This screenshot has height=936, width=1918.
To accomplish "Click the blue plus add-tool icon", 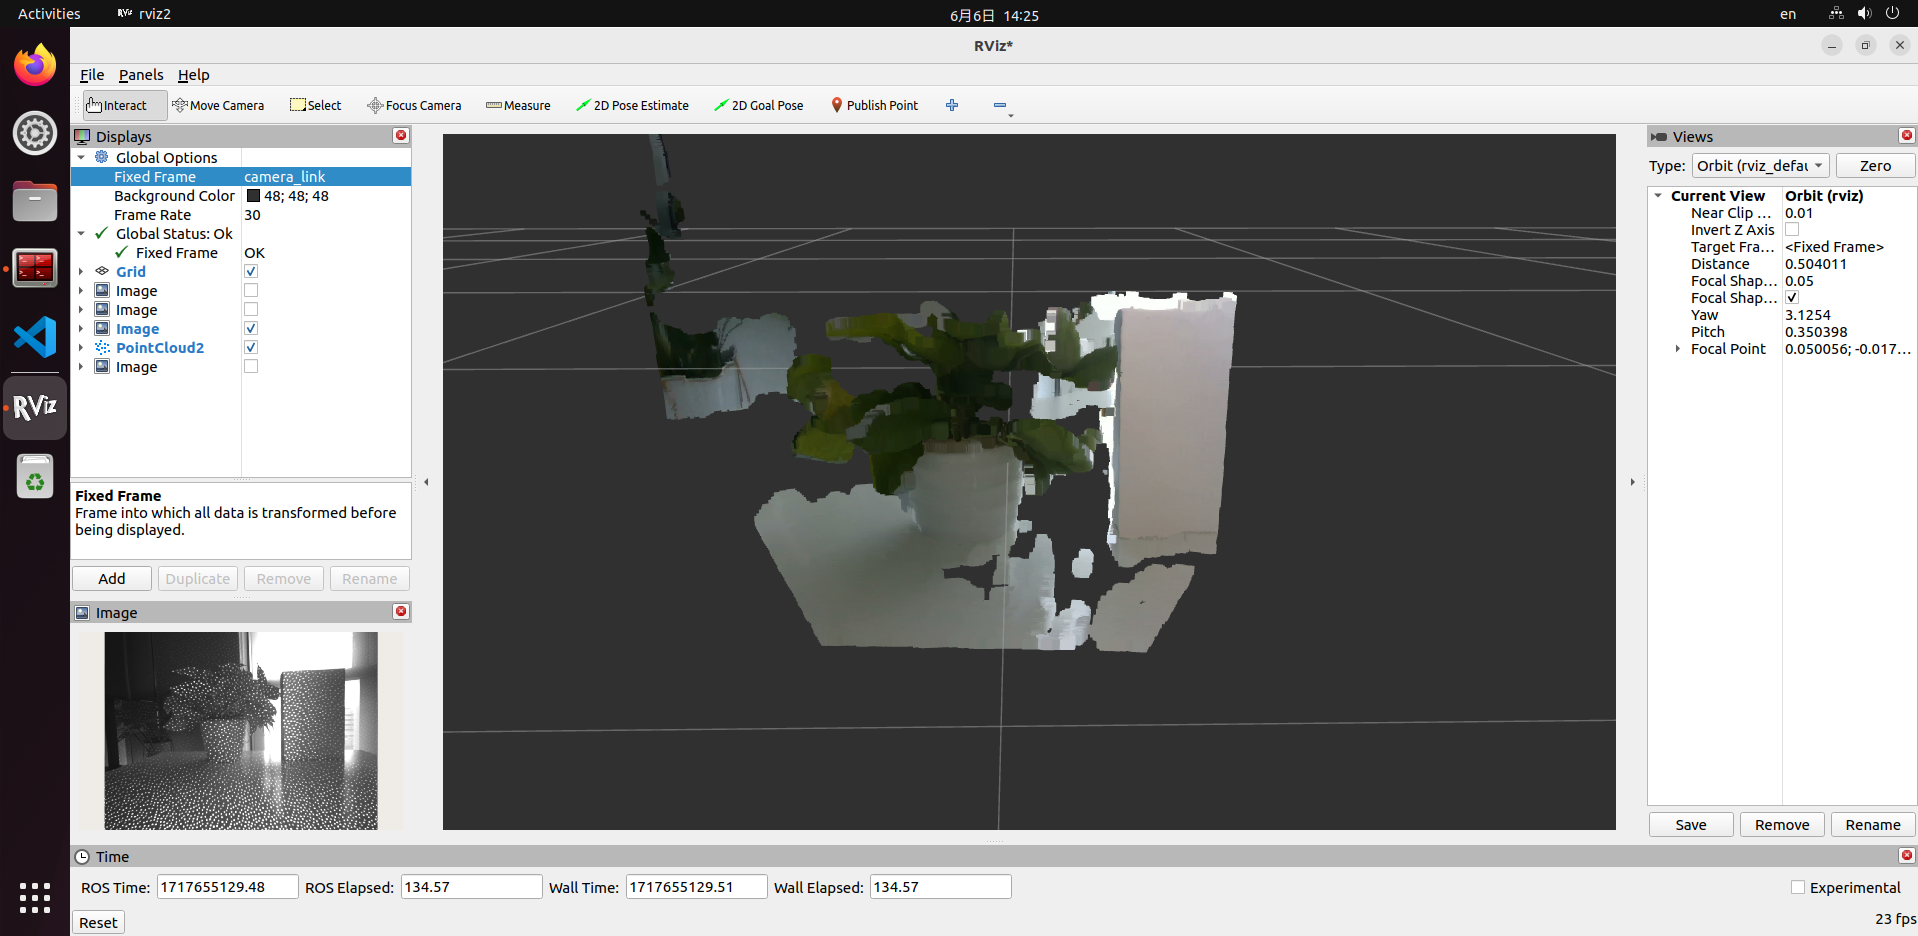I will pyautogui.click(x=952, y=105).
